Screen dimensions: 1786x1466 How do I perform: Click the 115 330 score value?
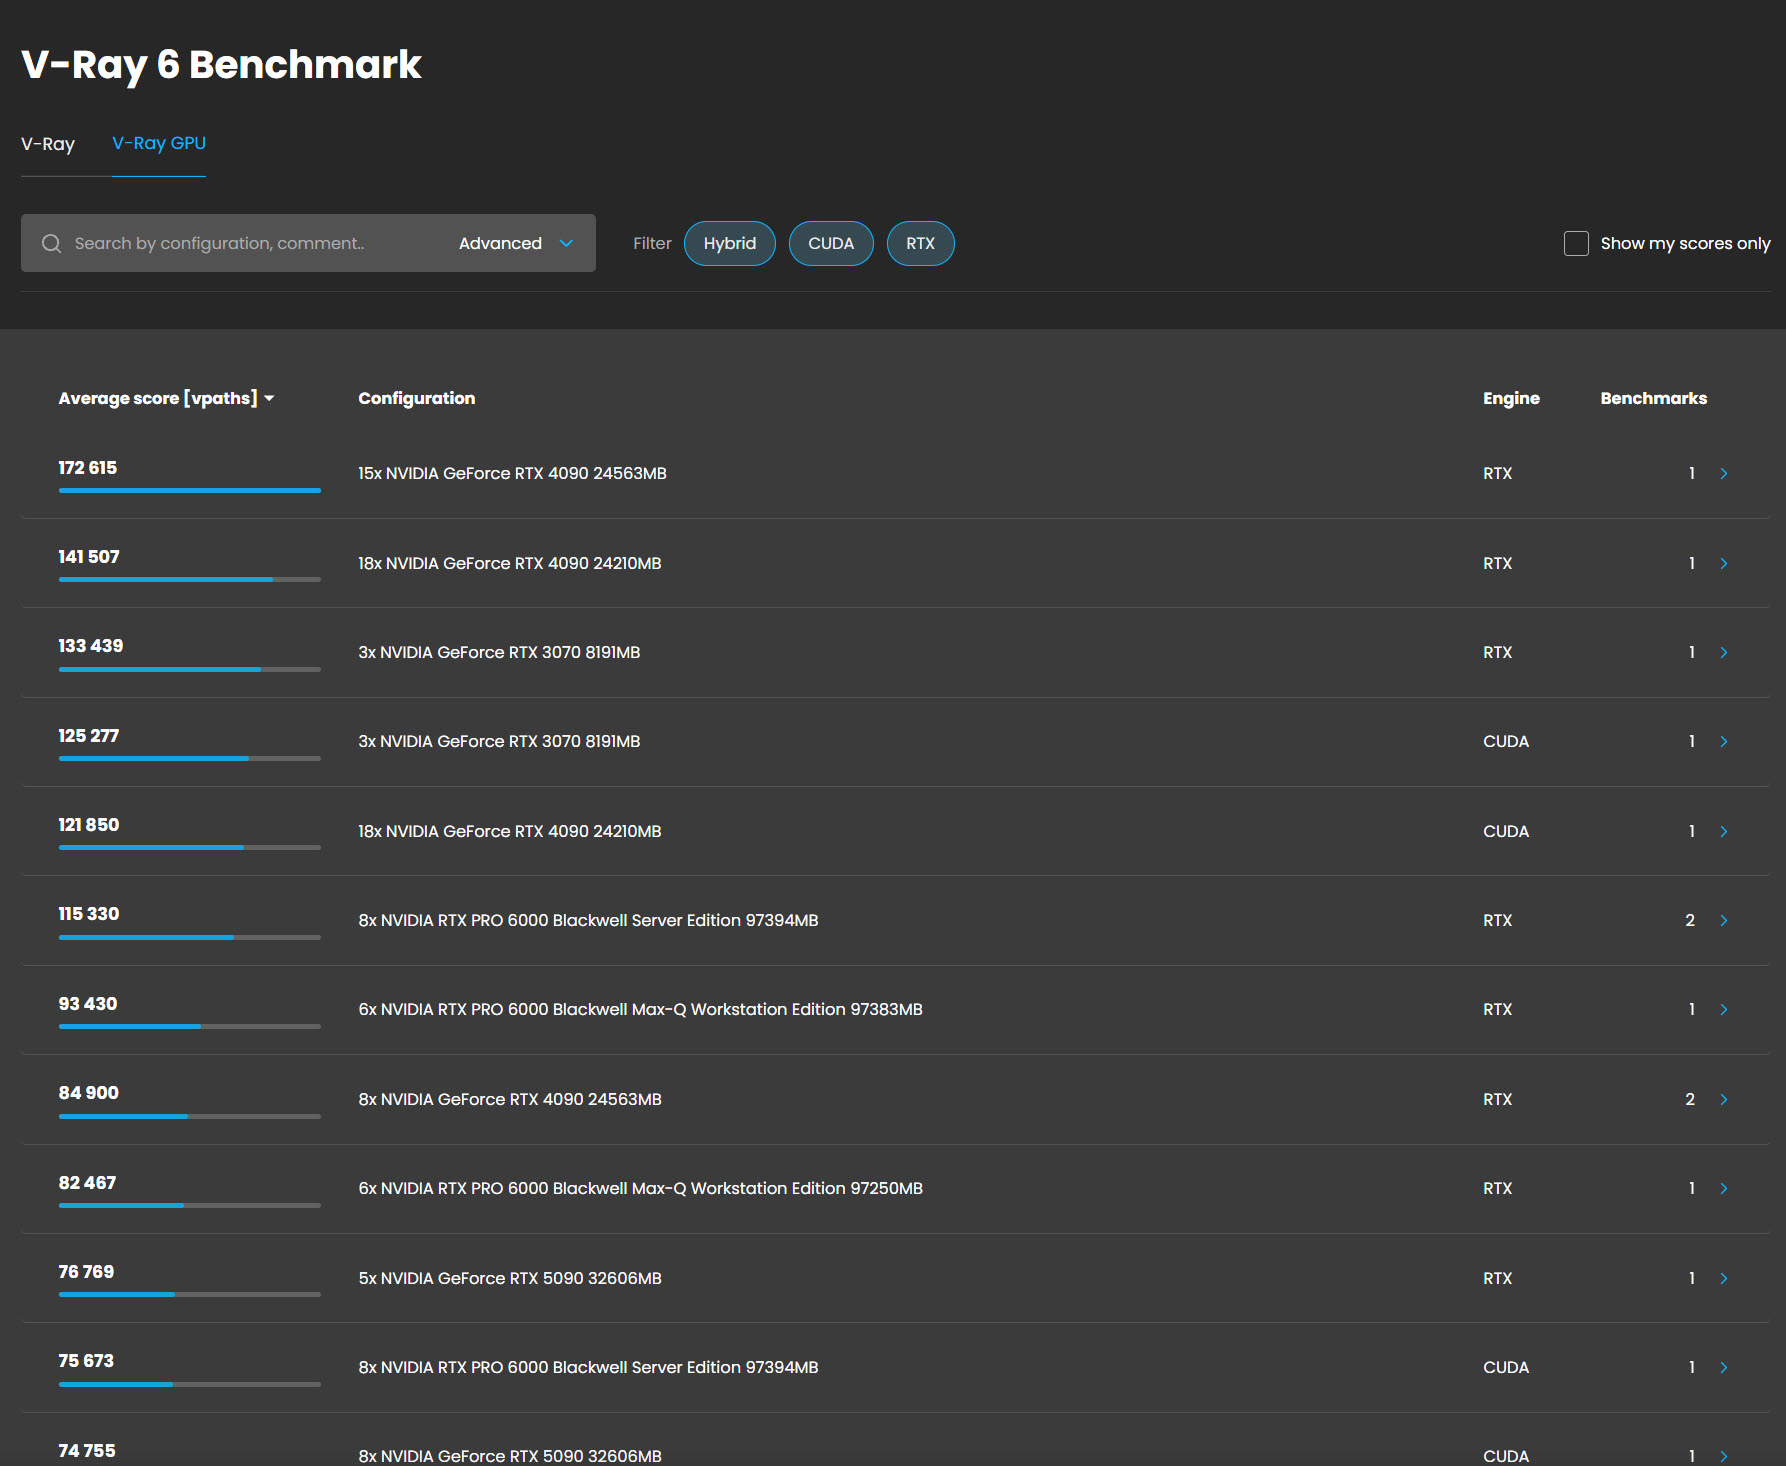89,914
